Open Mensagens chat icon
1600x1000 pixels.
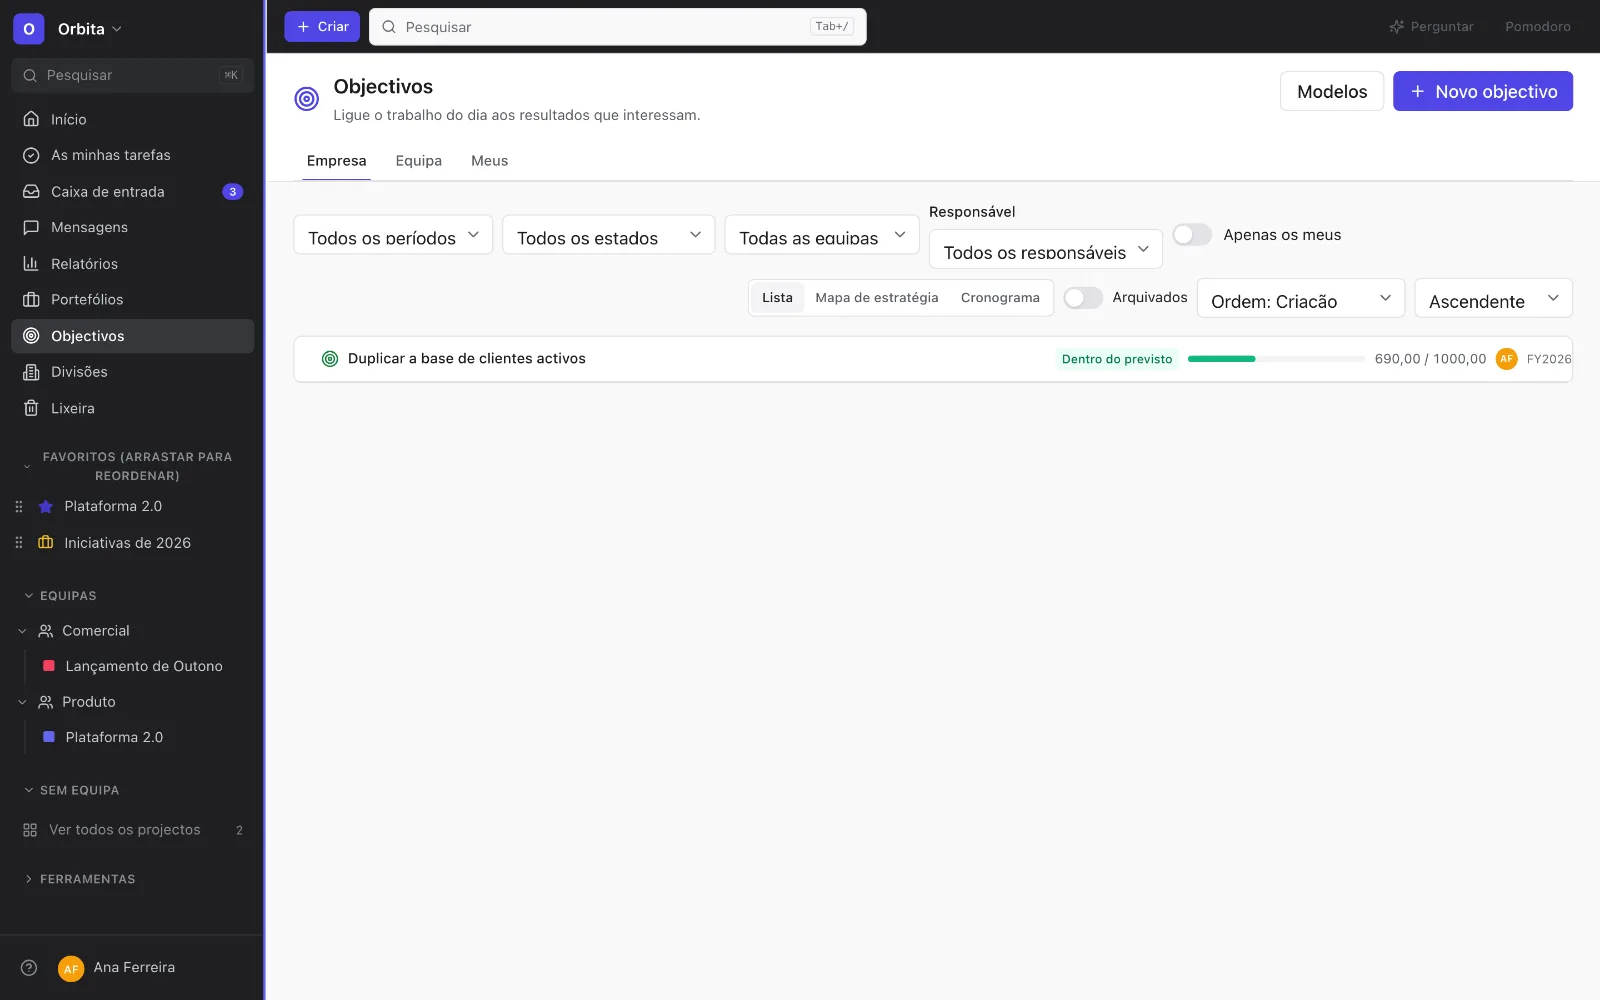pos(31,227)
